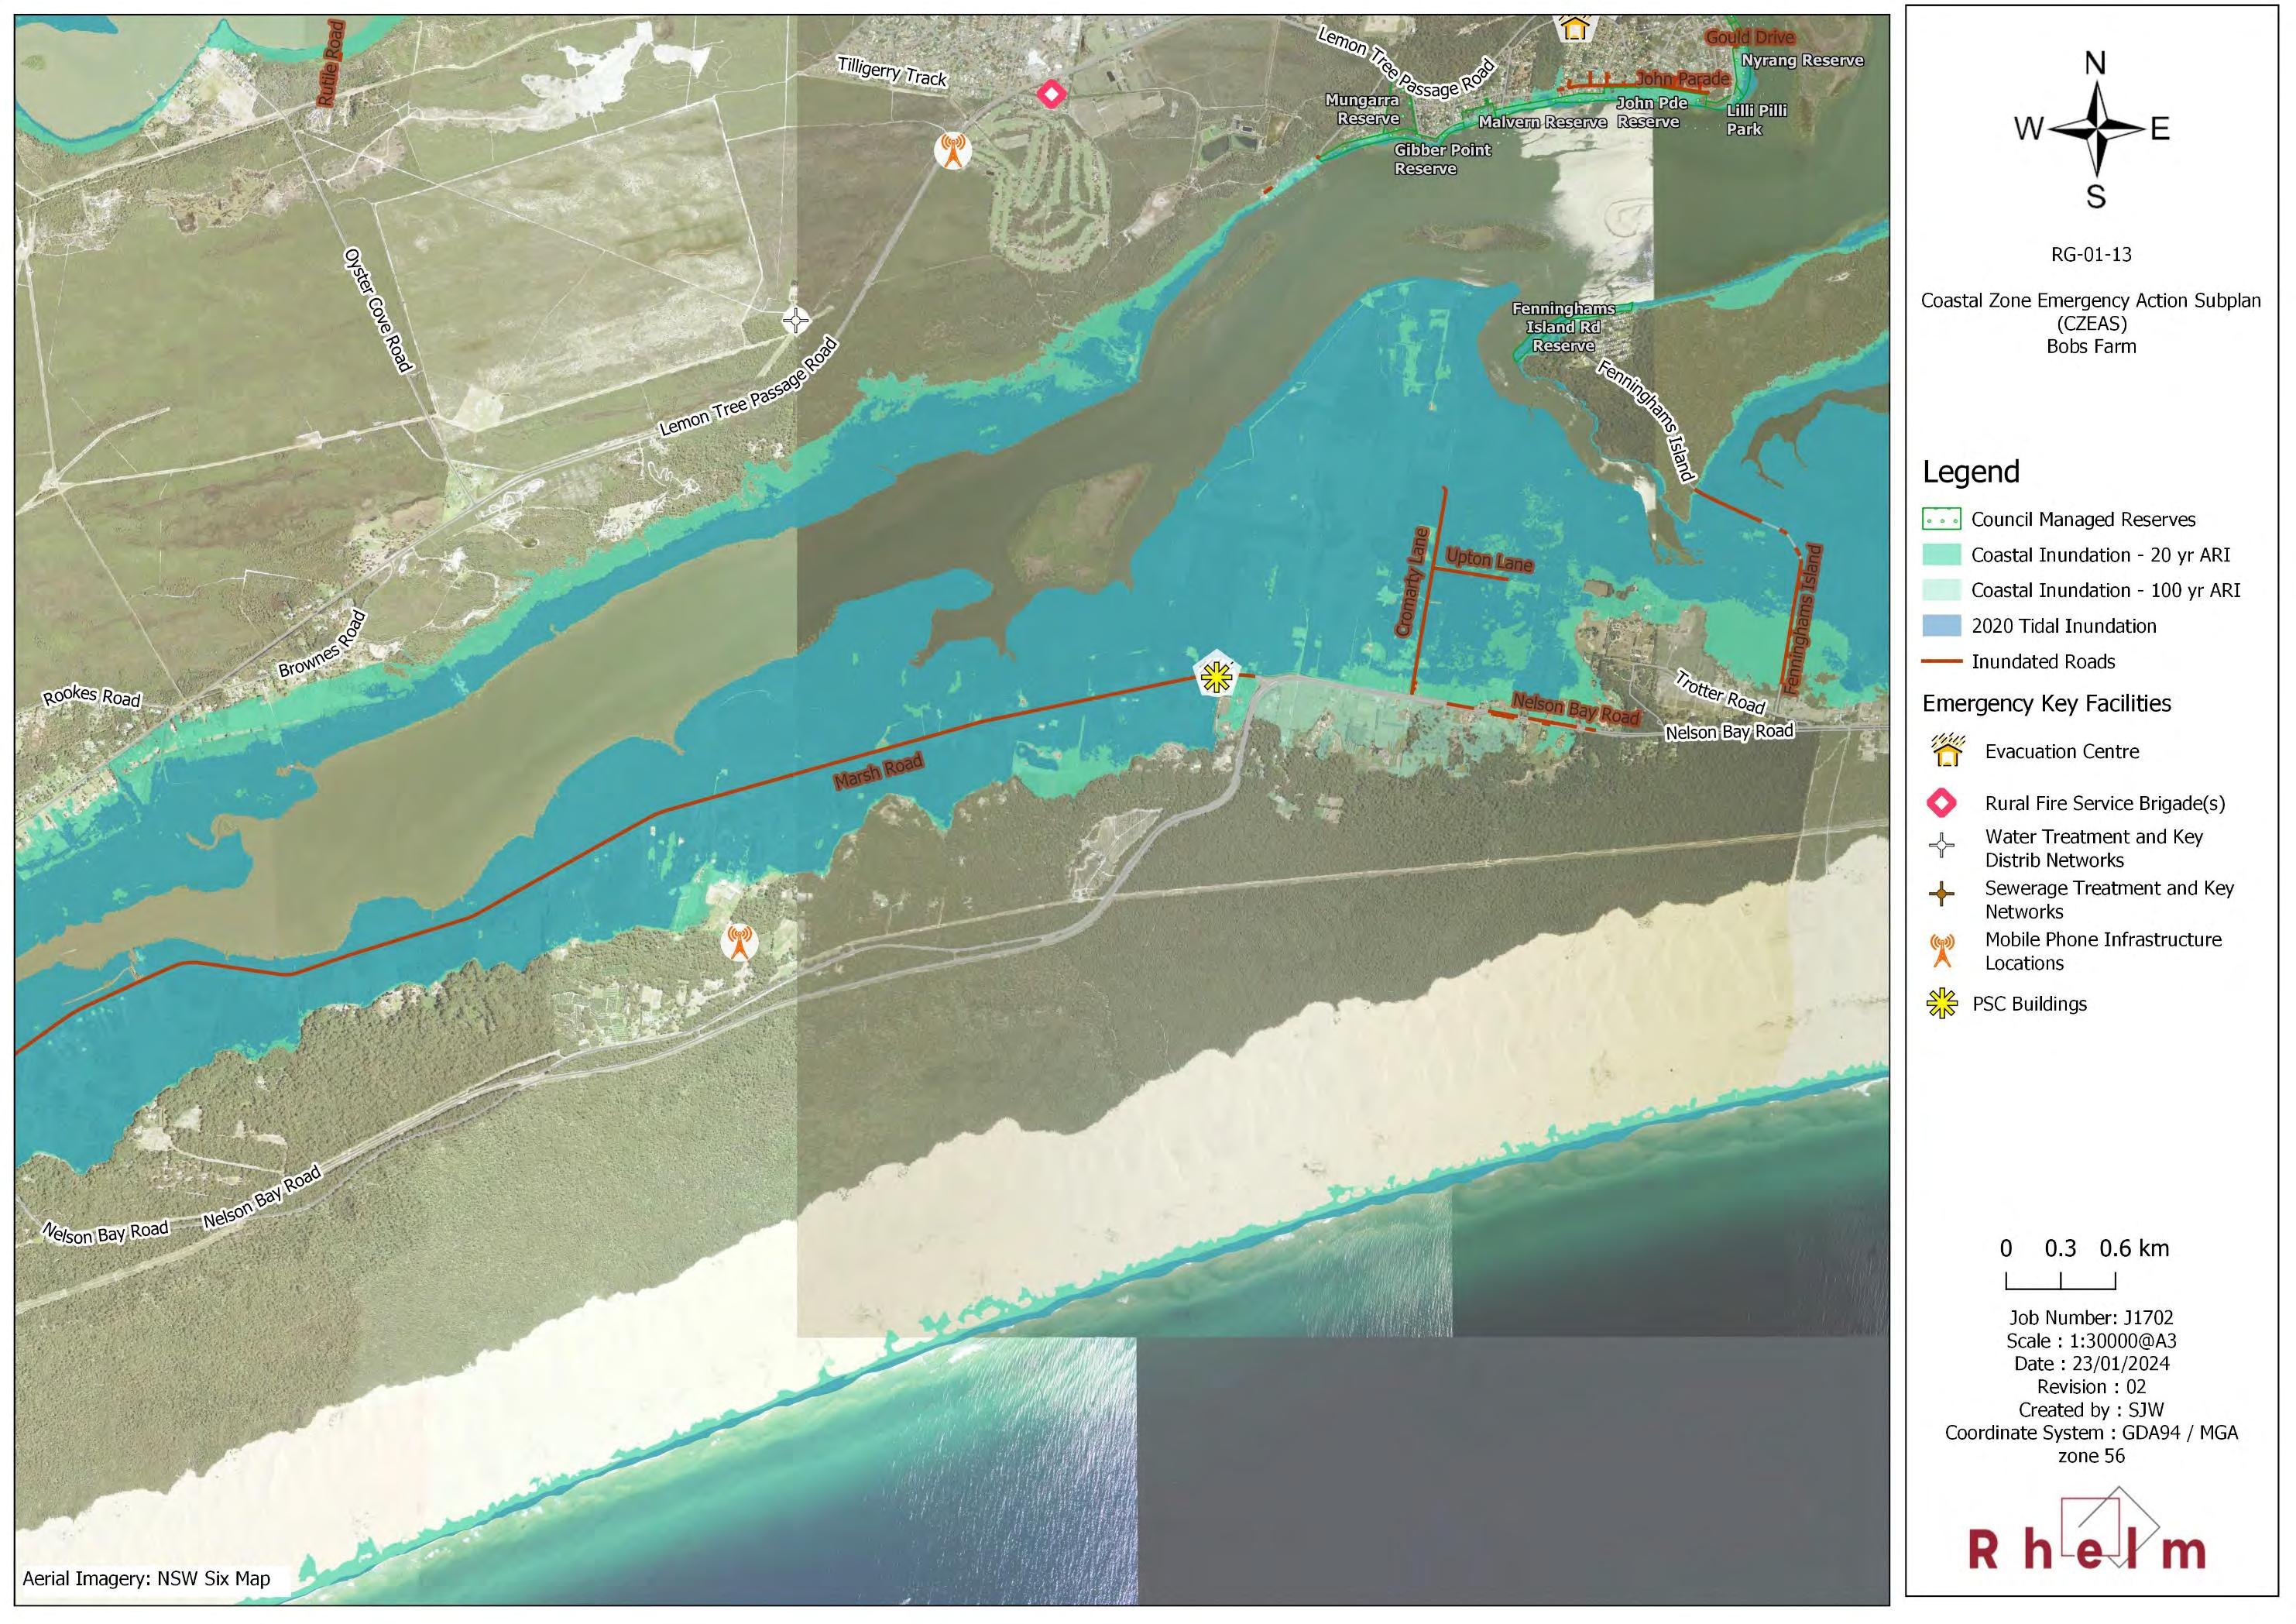Click the mobile tower icon near Tilligerry Track

point(953,151)
